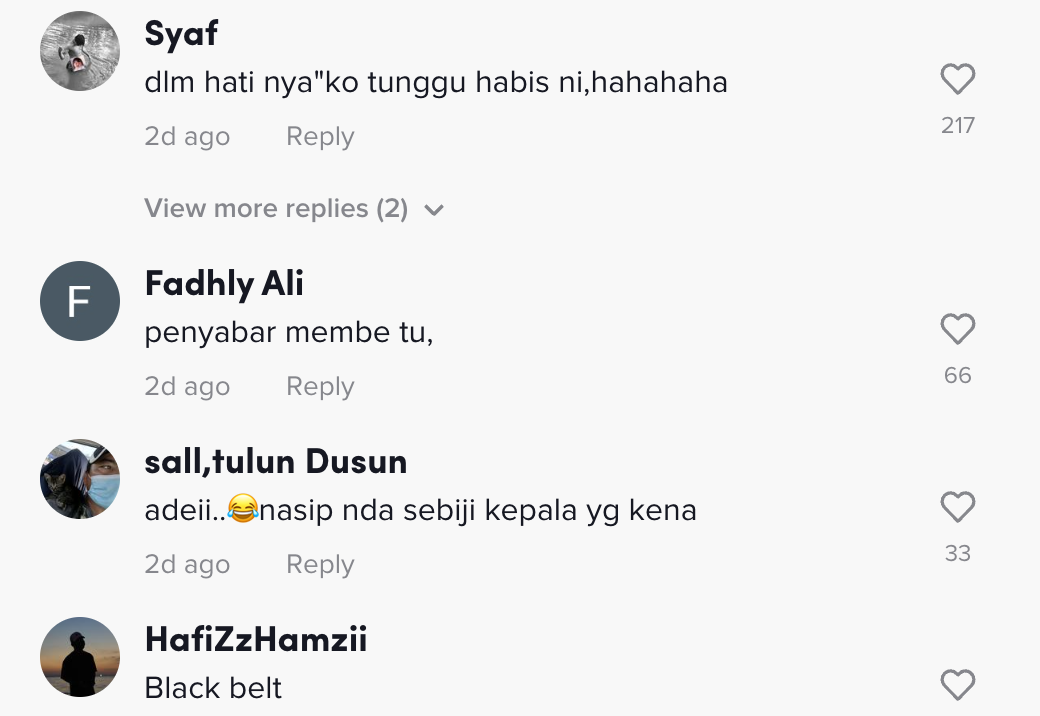Open sall,tulun Dusun username link
Screen dimensions: 1040x716
coord(276,461)
